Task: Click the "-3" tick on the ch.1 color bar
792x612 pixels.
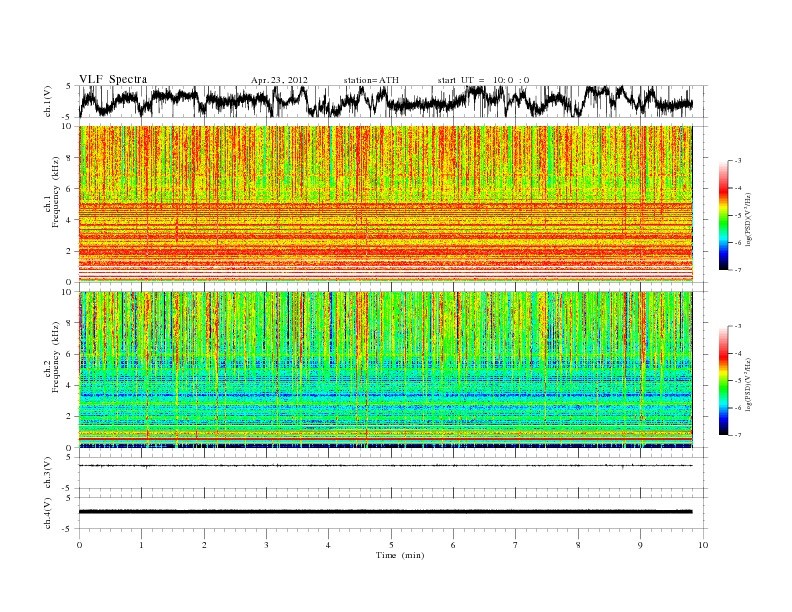Action: pos(738,161)
